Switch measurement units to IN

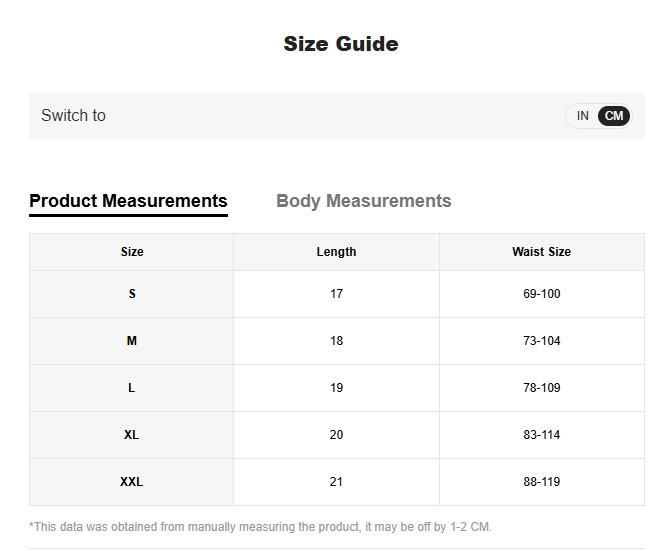[582, 116]
